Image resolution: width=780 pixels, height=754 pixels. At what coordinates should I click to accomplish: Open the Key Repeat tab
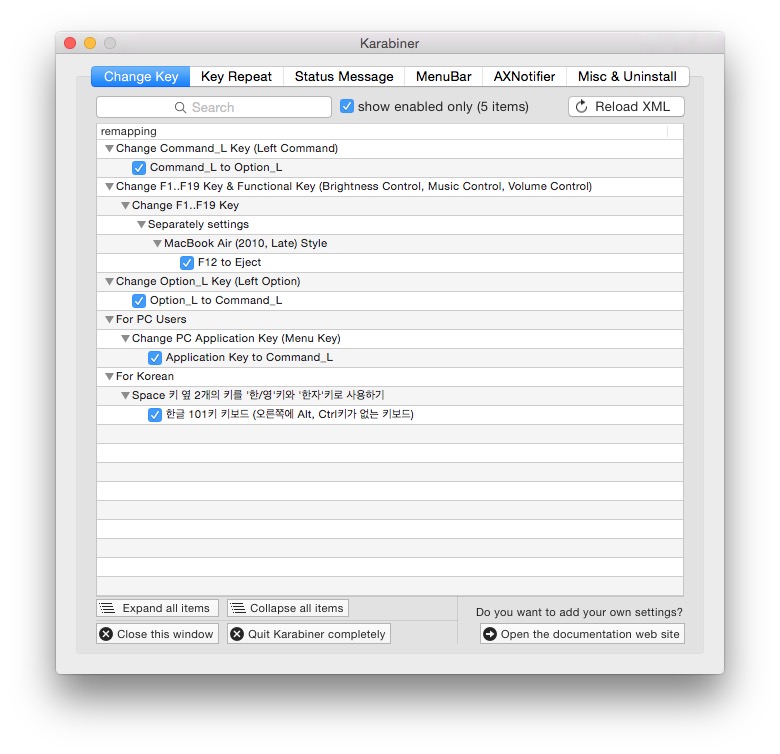(x=236, y=77)
